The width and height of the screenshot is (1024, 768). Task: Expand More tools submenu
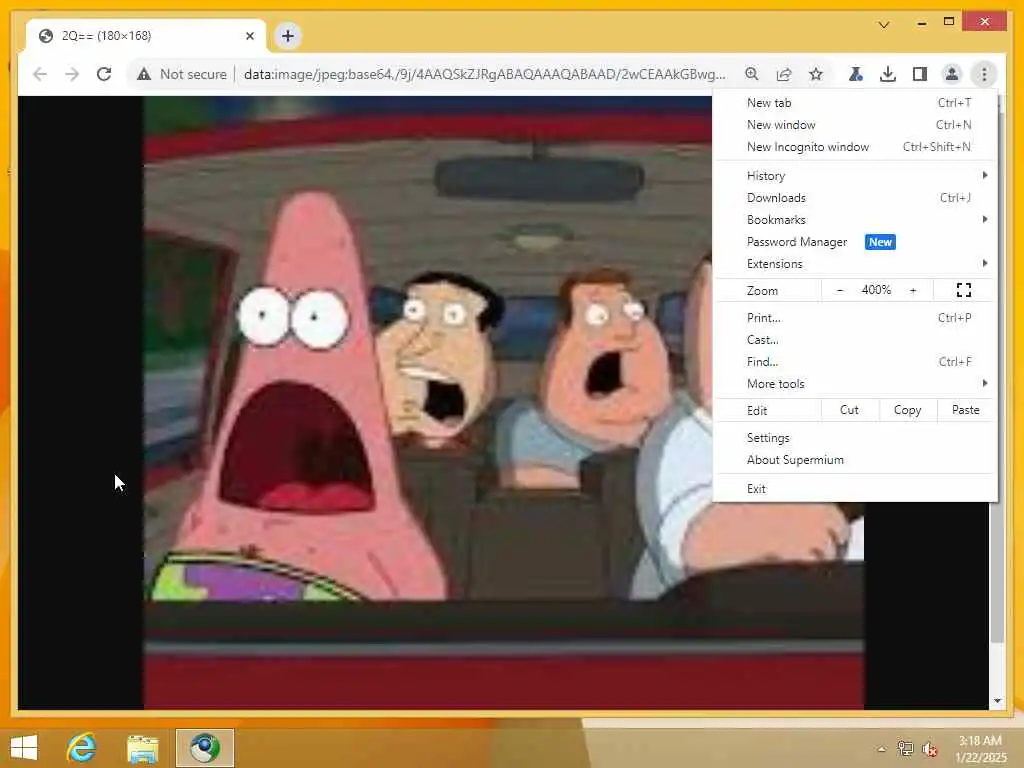pos(856,384)
